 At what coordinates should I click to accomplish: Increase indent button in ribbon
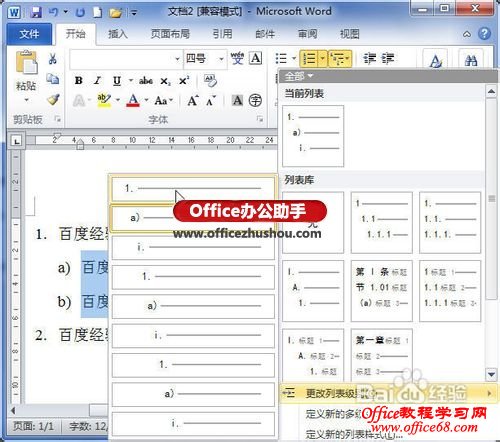pyautogui.click(x=388, y=59)
